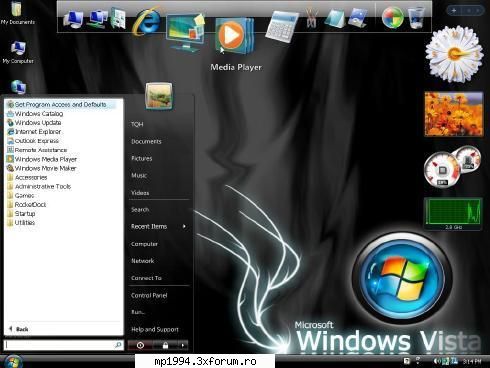490x368 pixels.
Task: Click the CPU meter gadget
Action: (453, 166)
